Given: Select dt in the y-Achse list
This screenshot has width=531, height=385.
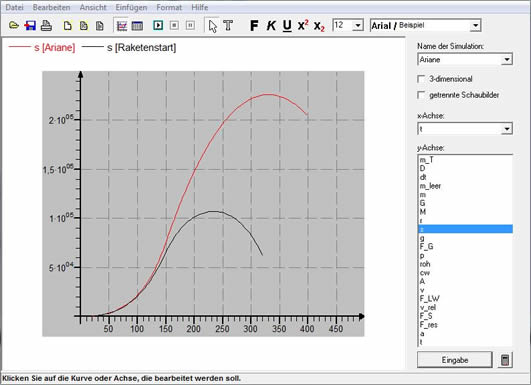Looking at the screenshot, I should coord(465,177).
